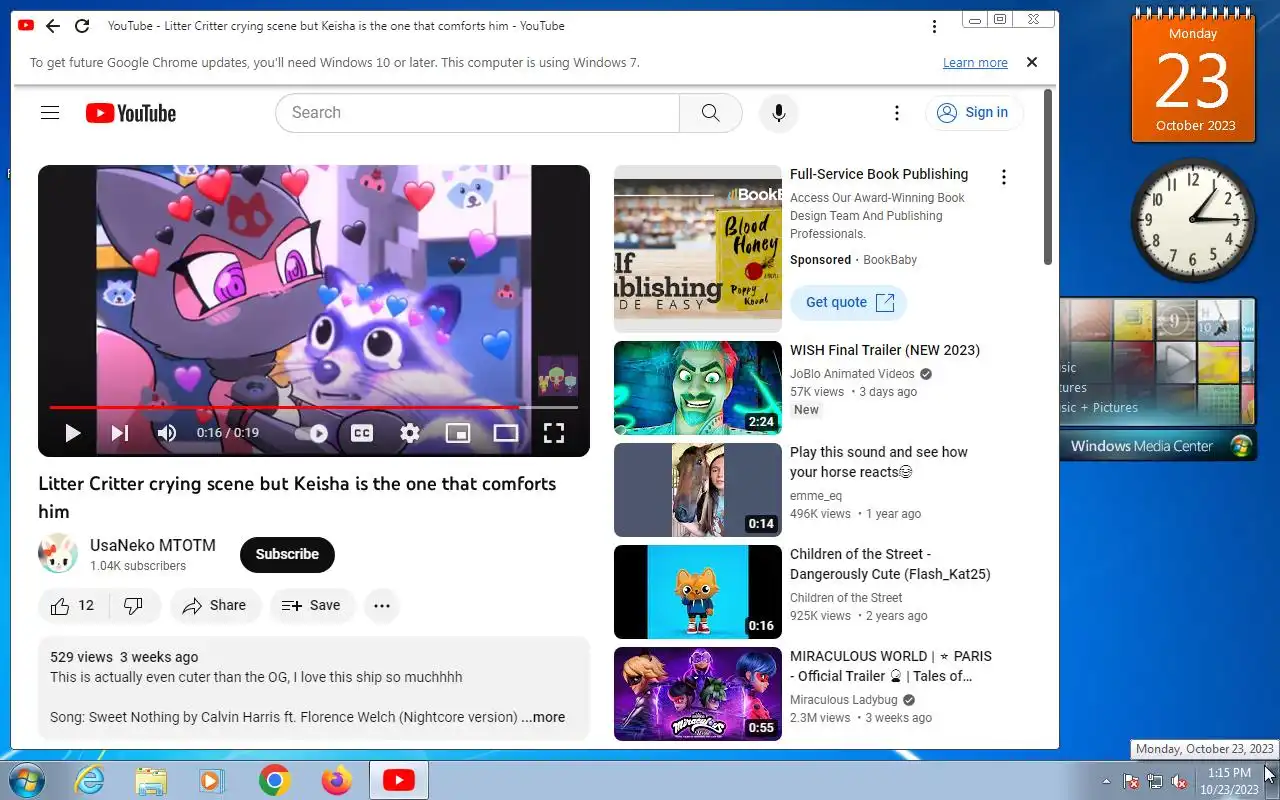
Task: Open more actions ellipsis below video
Action: coord(381,605)
